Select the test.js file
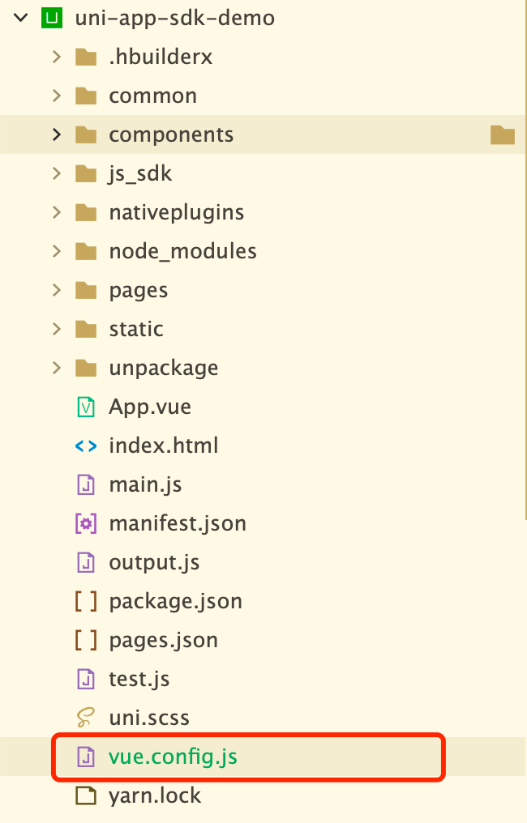This screenshot has width=527, height=823. 139,679
